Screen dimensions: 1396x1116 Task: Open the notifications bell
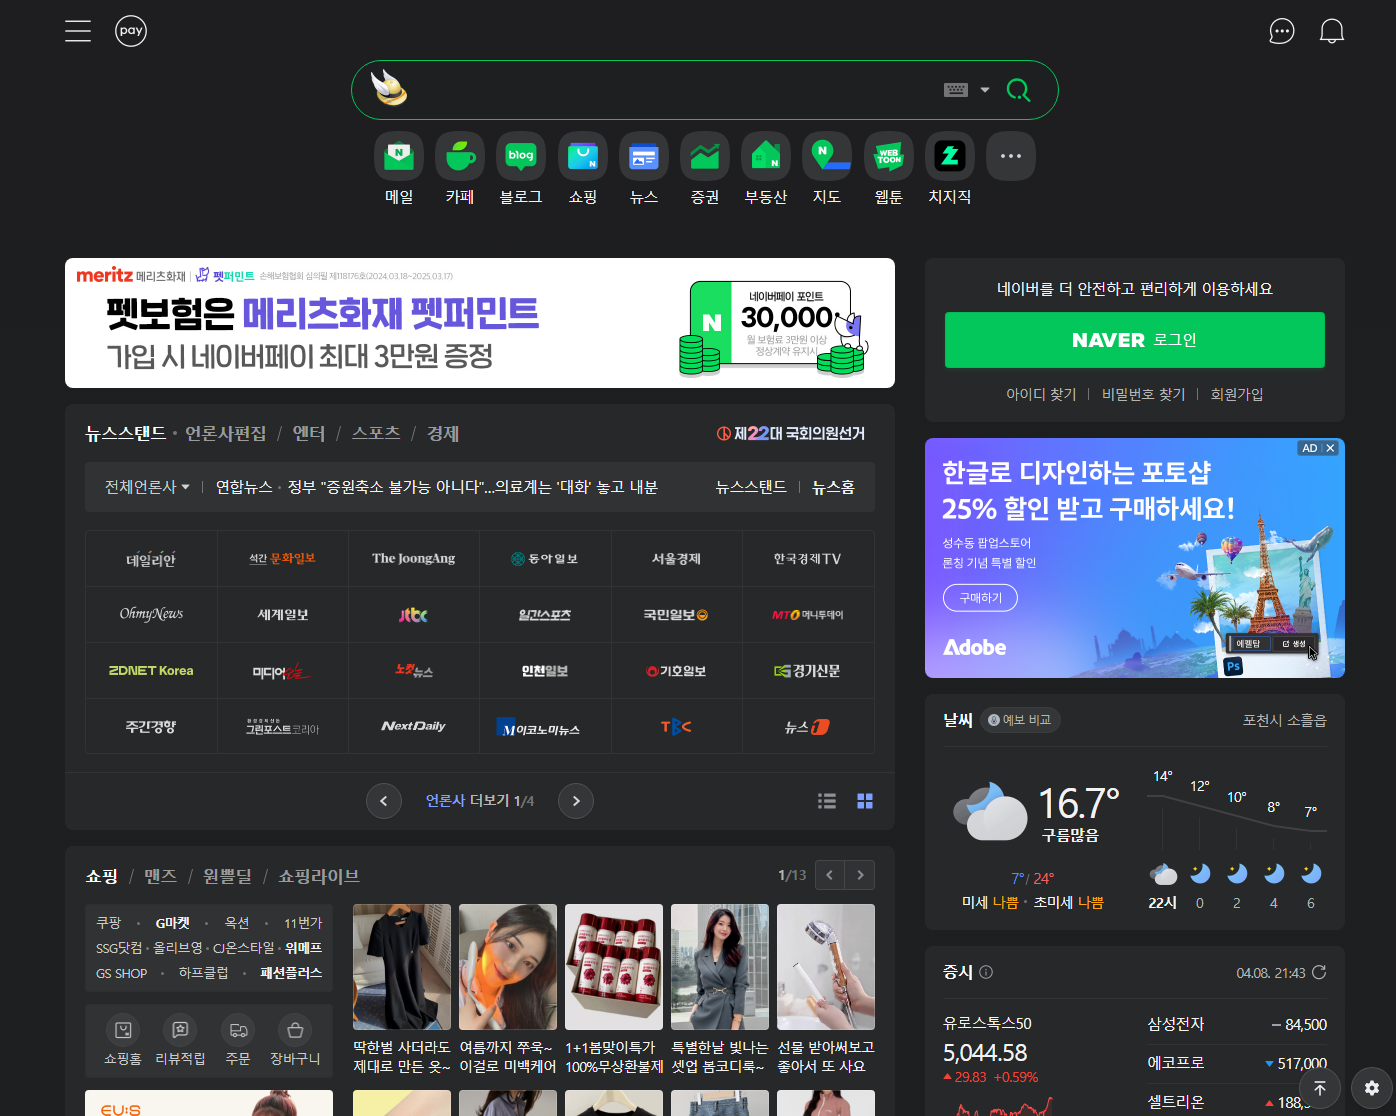(1332, 31)
